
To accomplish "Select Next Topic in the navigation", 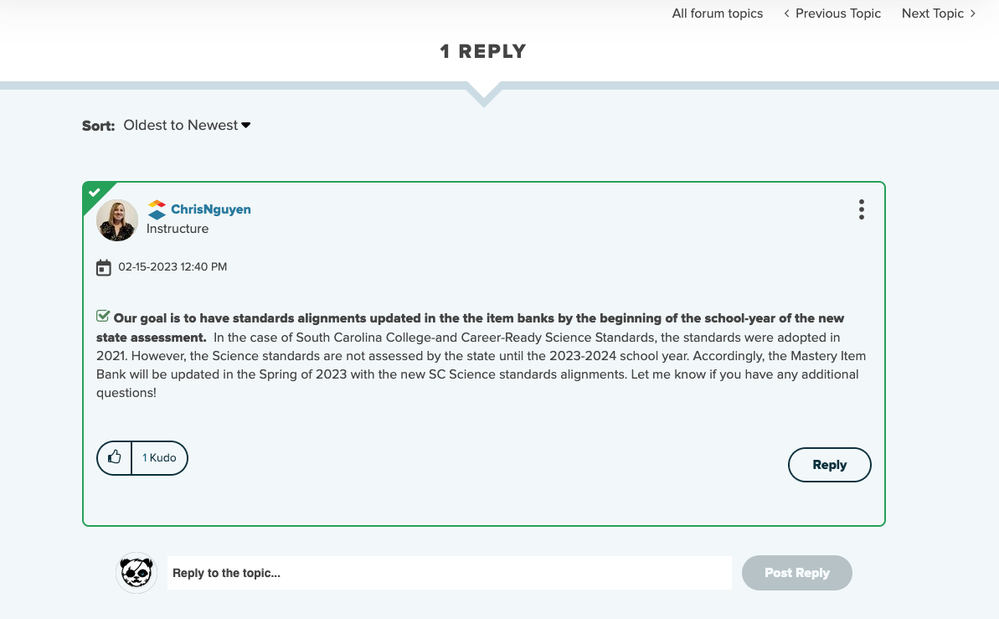I will [932, 13].
